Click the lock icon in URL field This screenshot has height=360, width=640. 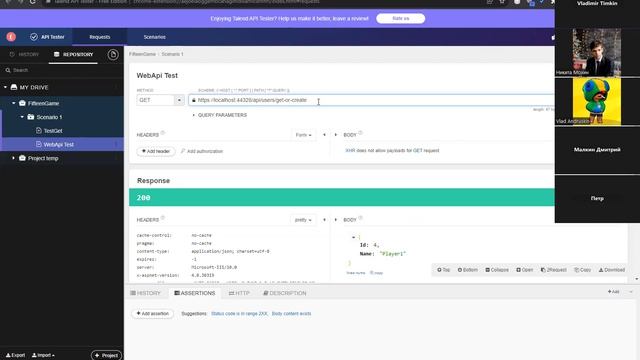click(193, 100)
